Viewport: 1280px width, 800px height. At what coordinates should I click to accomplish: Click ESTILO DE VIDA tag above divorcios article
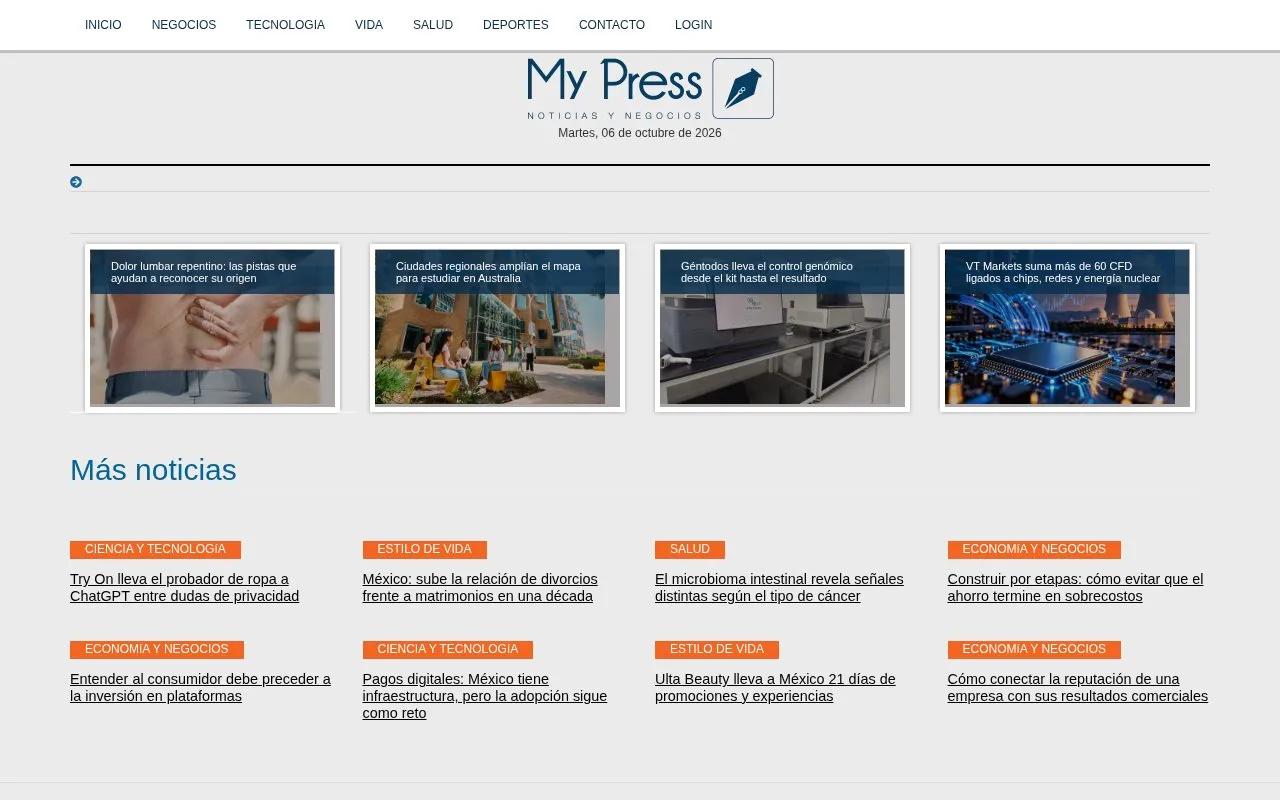point(424,550)
